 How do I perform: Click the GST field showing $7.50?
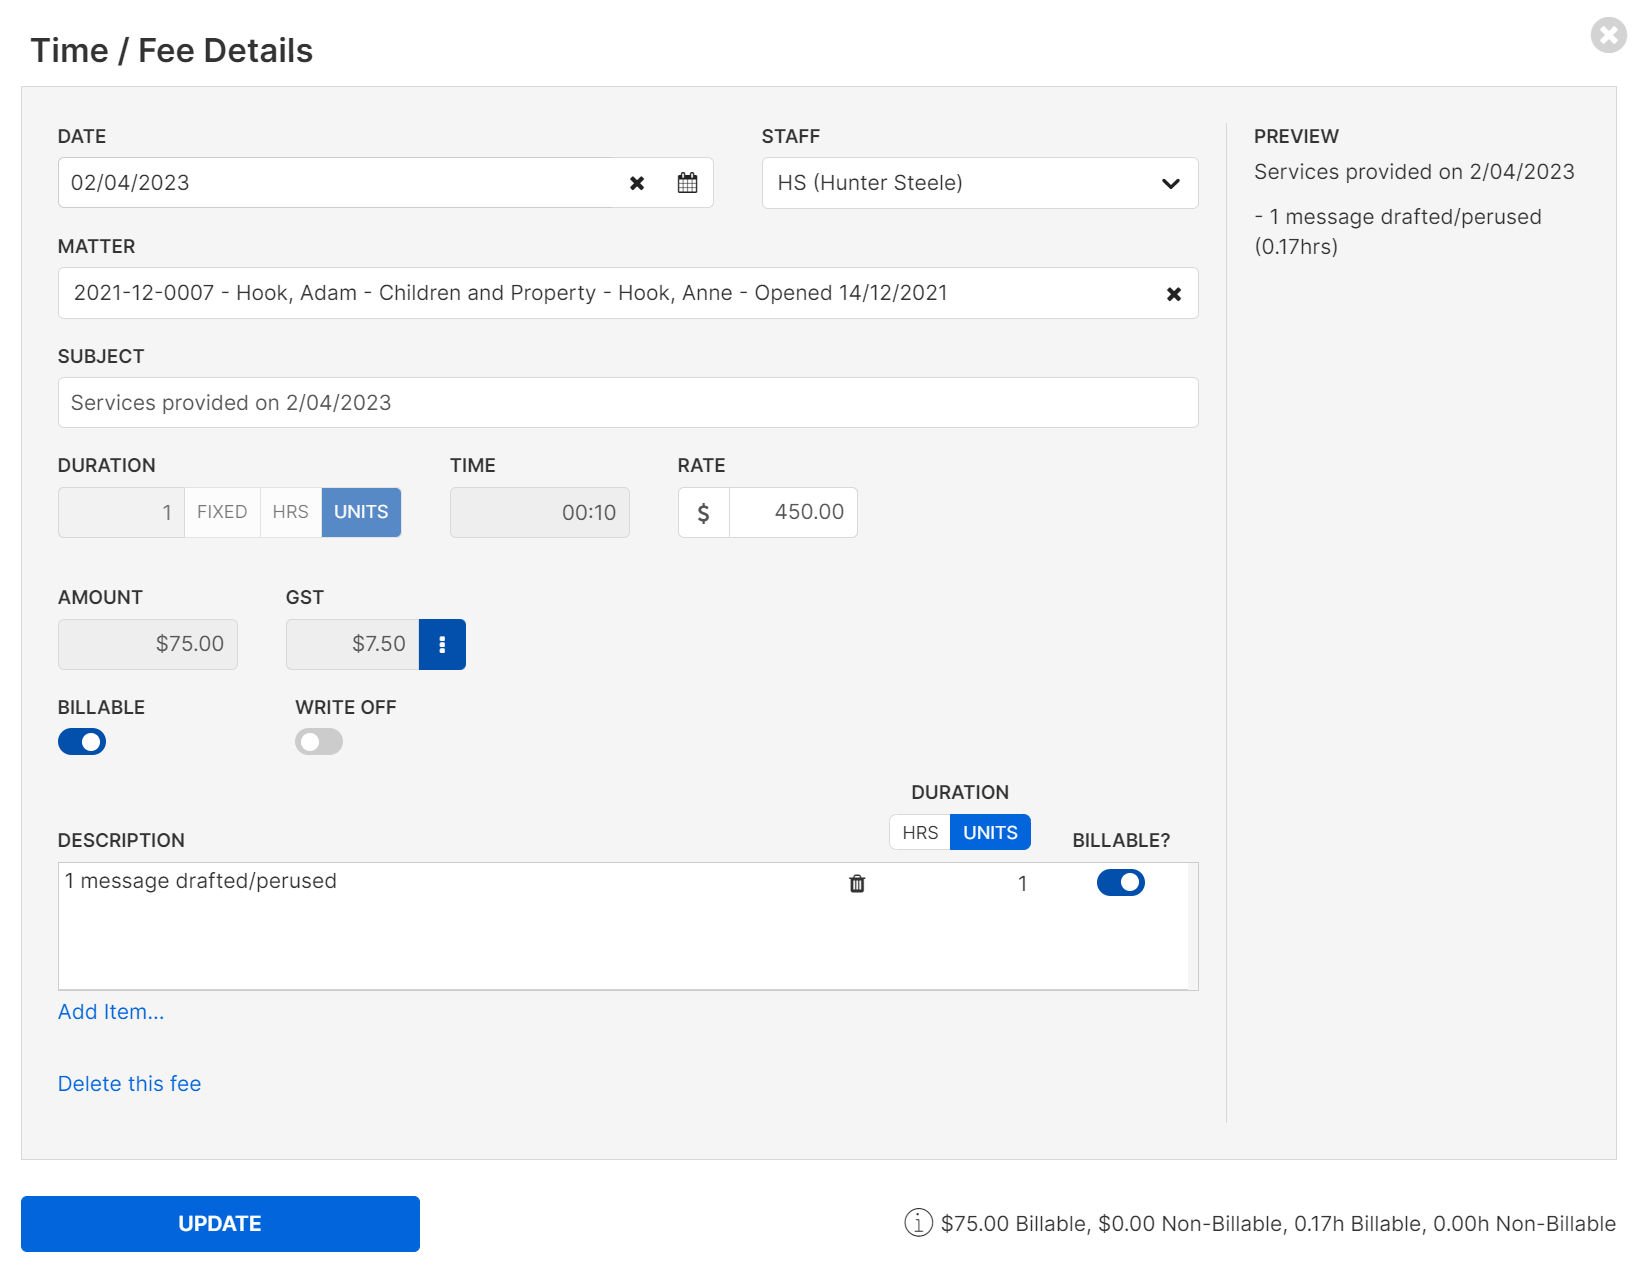352,645
